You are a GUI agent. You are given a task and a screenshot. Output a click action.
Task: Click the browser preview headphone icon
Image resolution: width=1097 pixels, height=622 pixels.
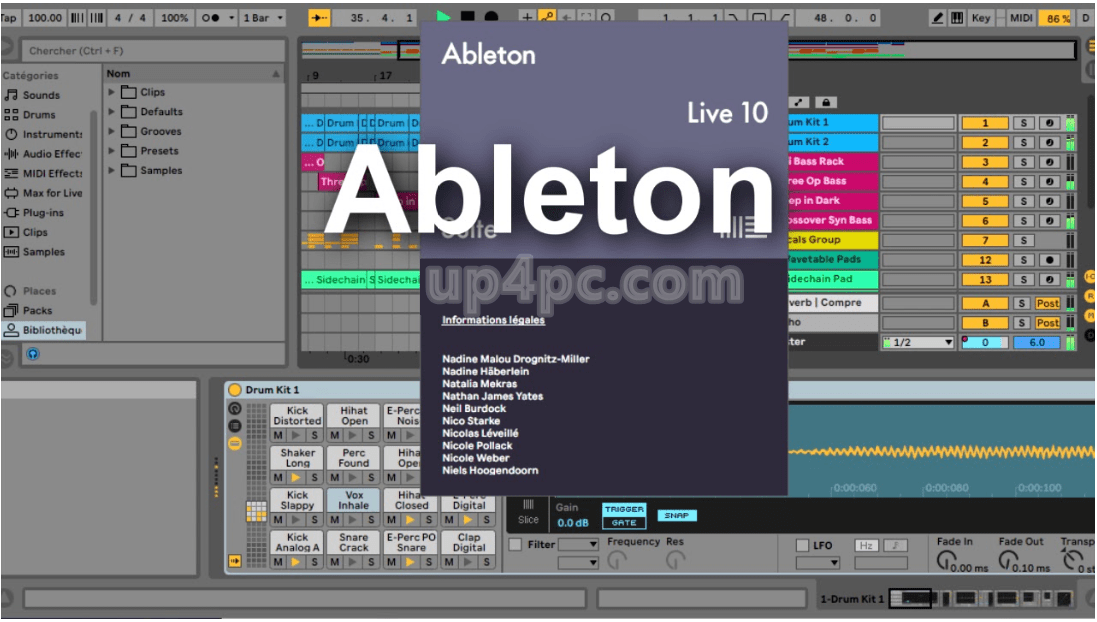pos(33,354)
